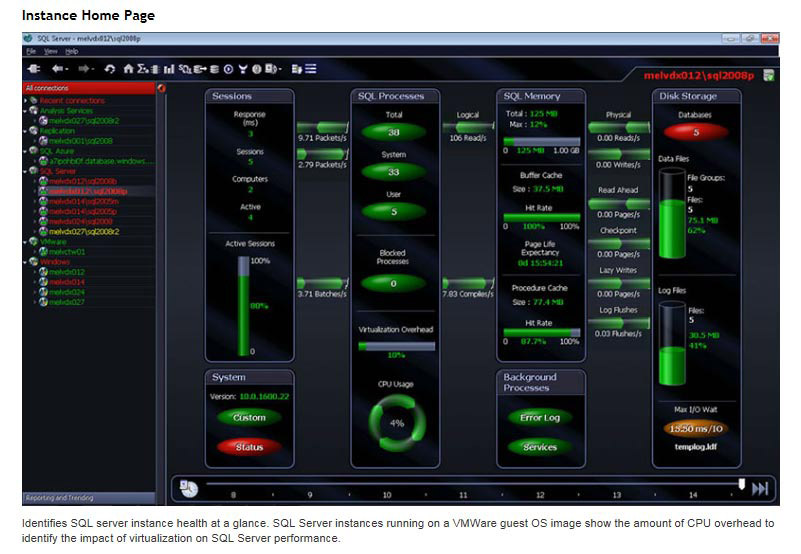Open the Error Log background process
The image size is (801, 554).
540,418
